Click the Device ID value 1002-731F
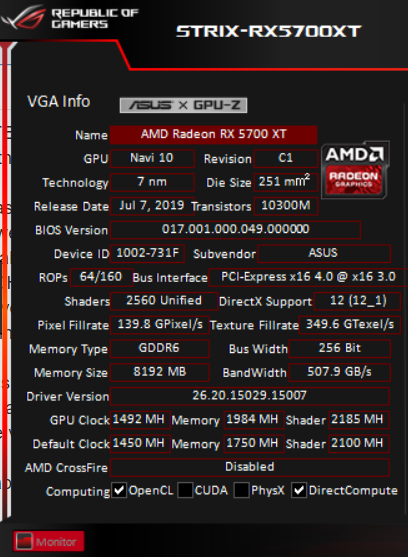 coord(147,253)
